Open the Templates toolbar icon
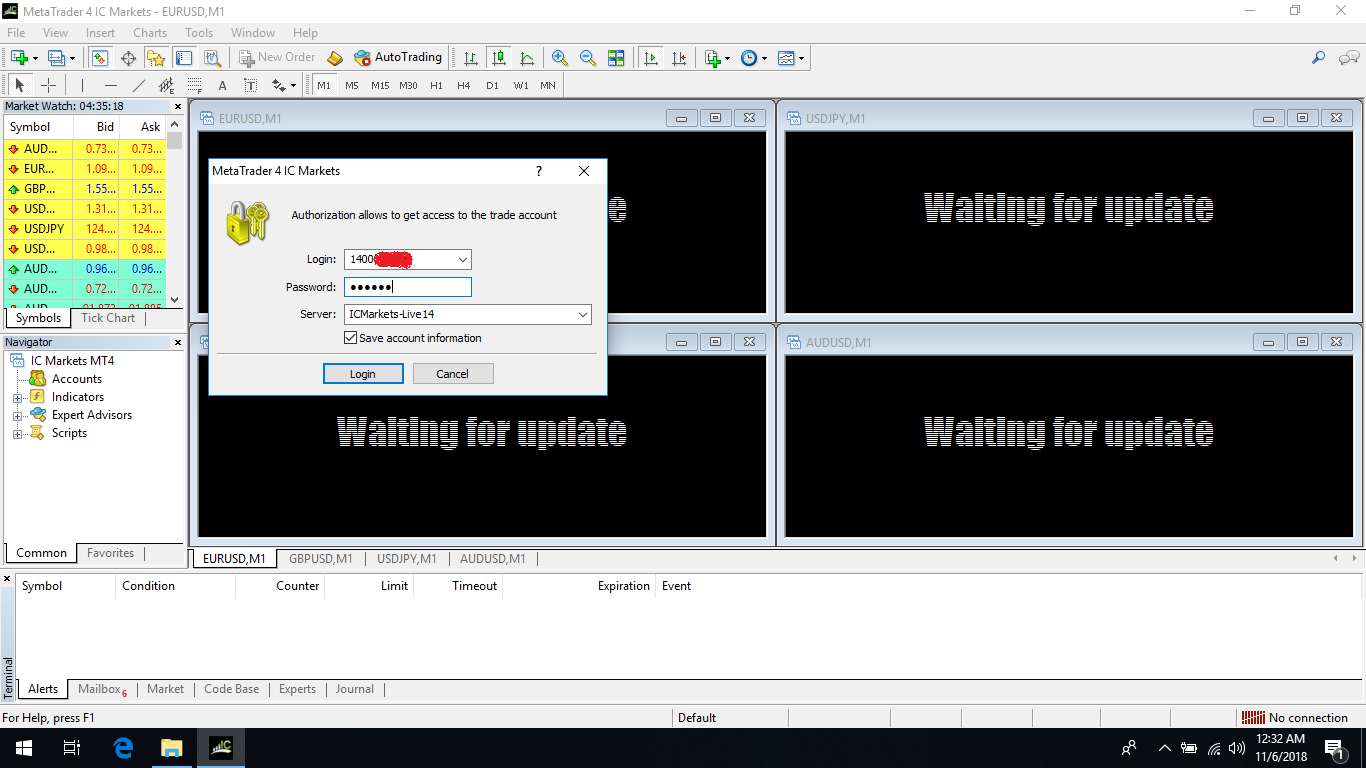Image resolution: width=1366 pixels, height=768 pixels. pyautogui.click(x=786, y=58)
